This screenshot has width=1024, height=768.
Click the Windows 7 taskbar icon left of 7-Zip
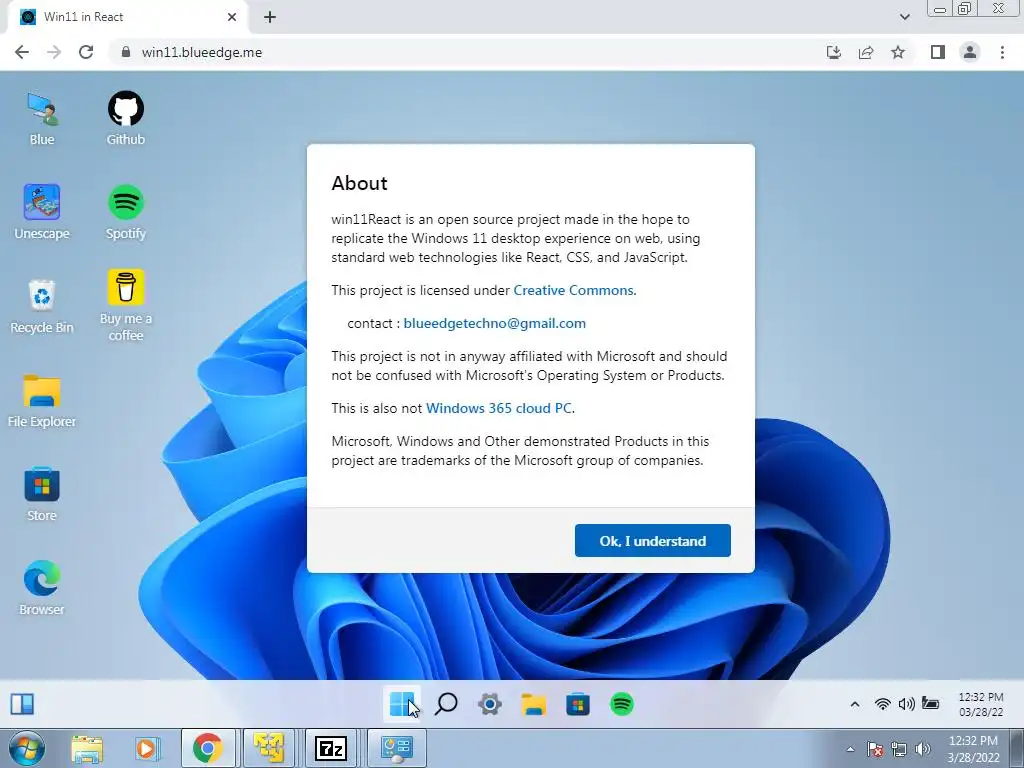(268, 748)
